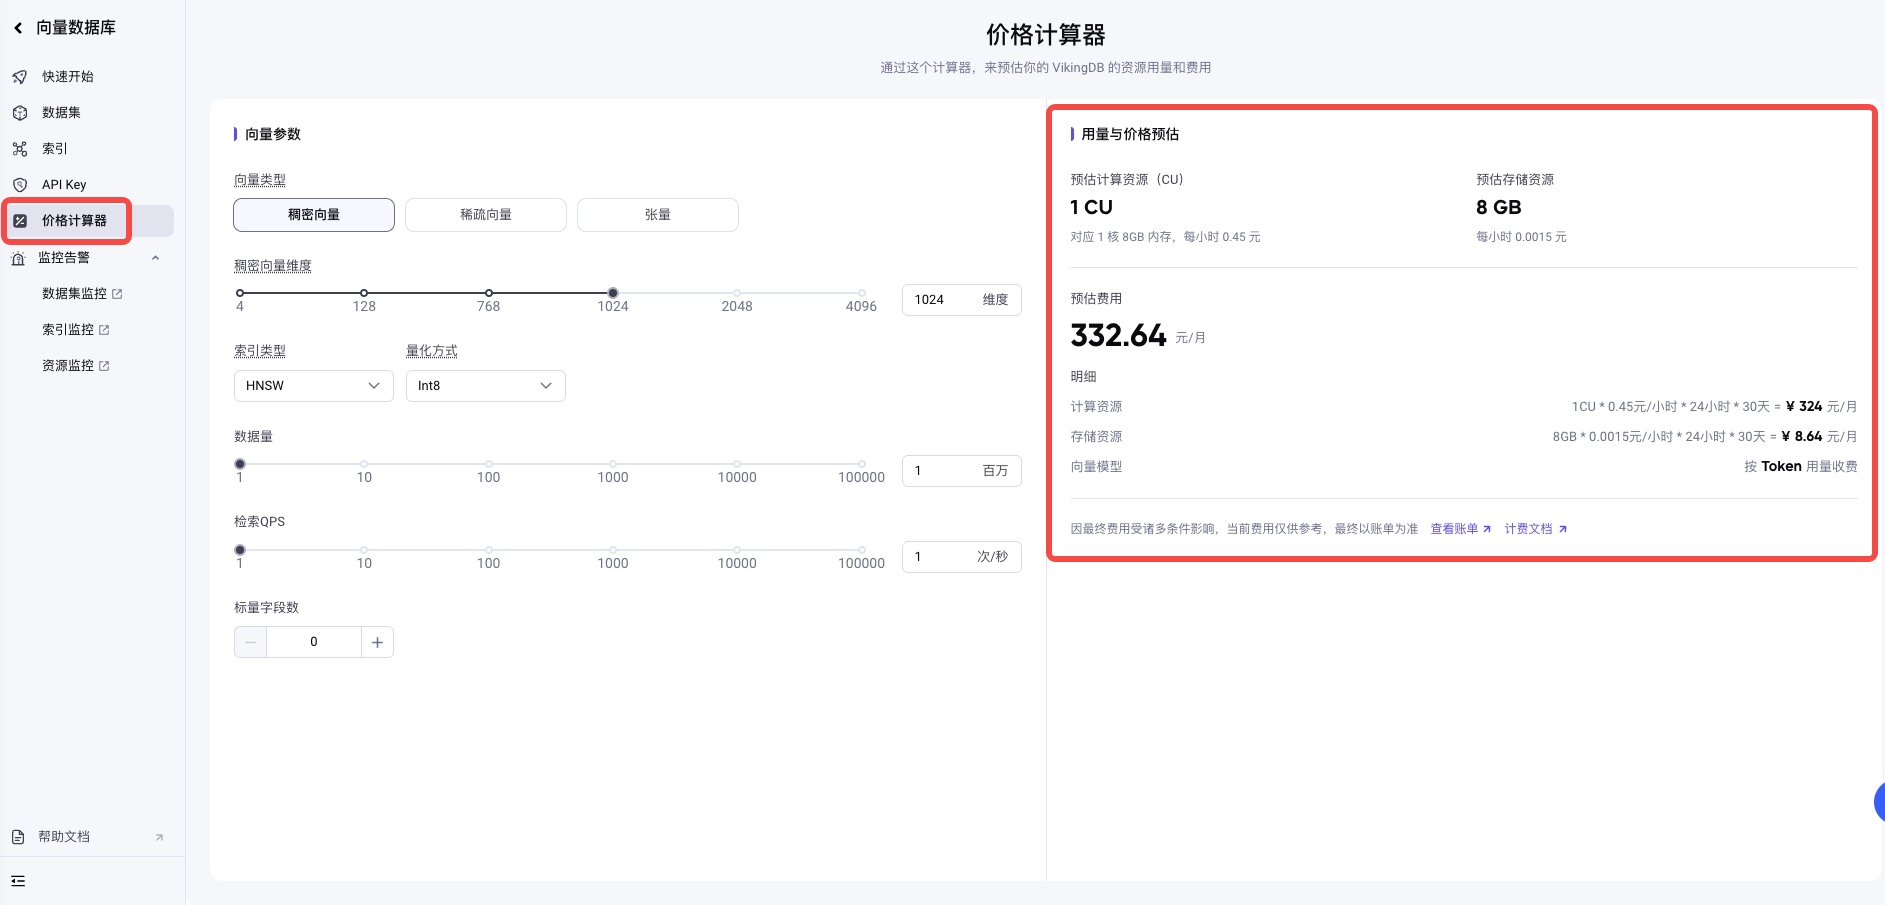Set dimension slider to 2048
1885x905 pixels.
click(737, 293)
